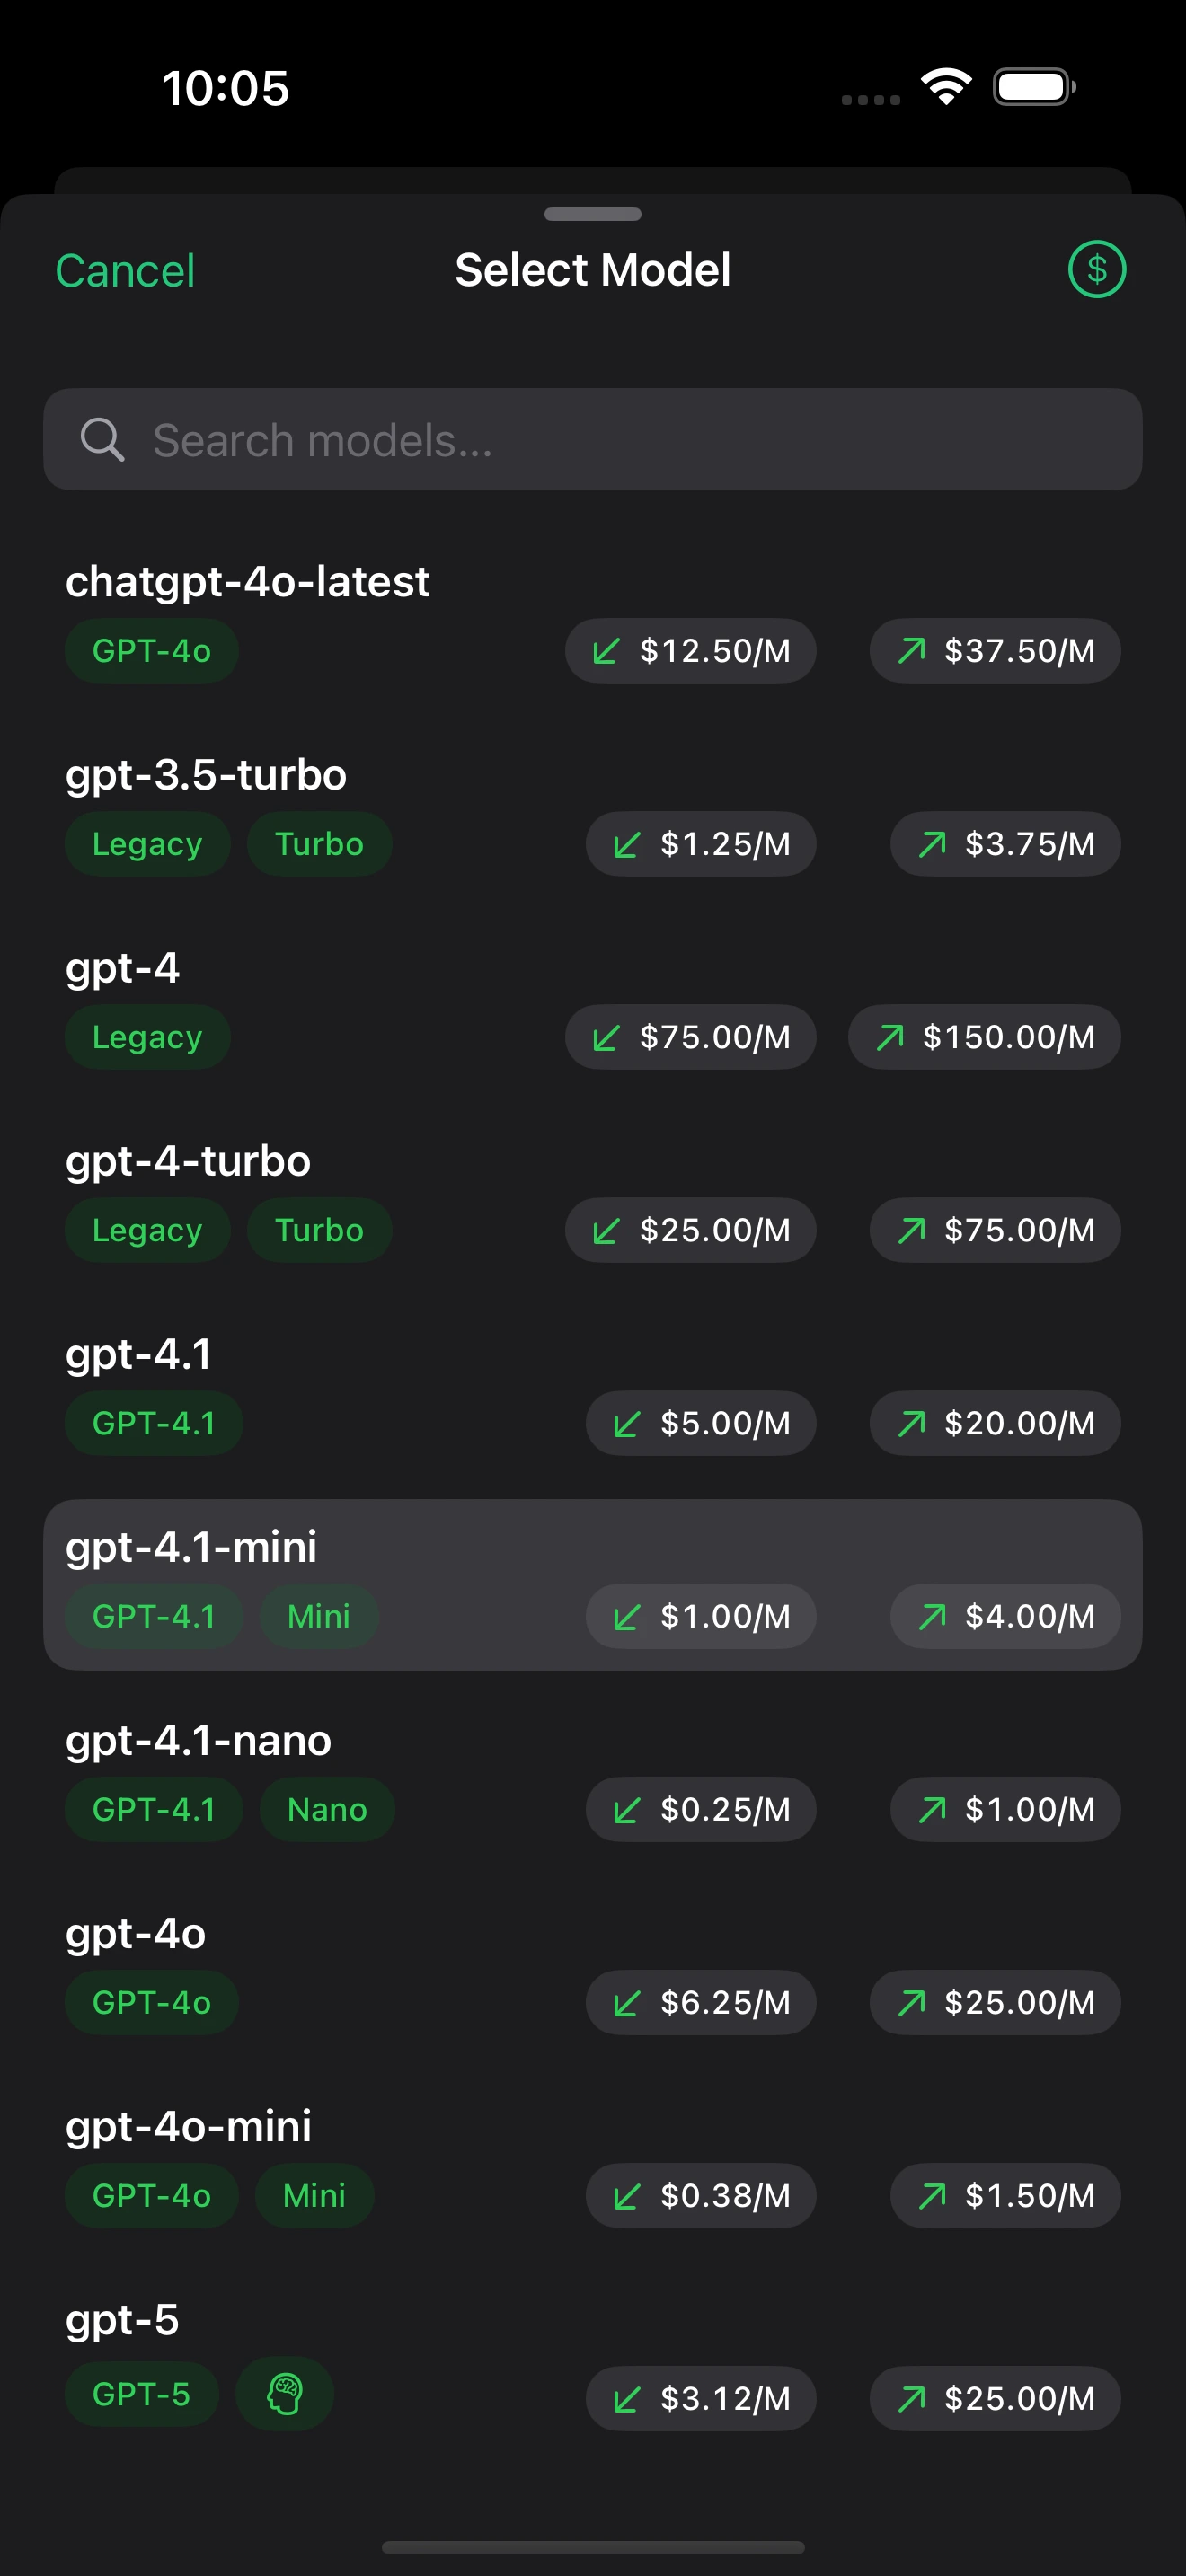
Task: Focus the Search models field
Action: tap(620, 440)
